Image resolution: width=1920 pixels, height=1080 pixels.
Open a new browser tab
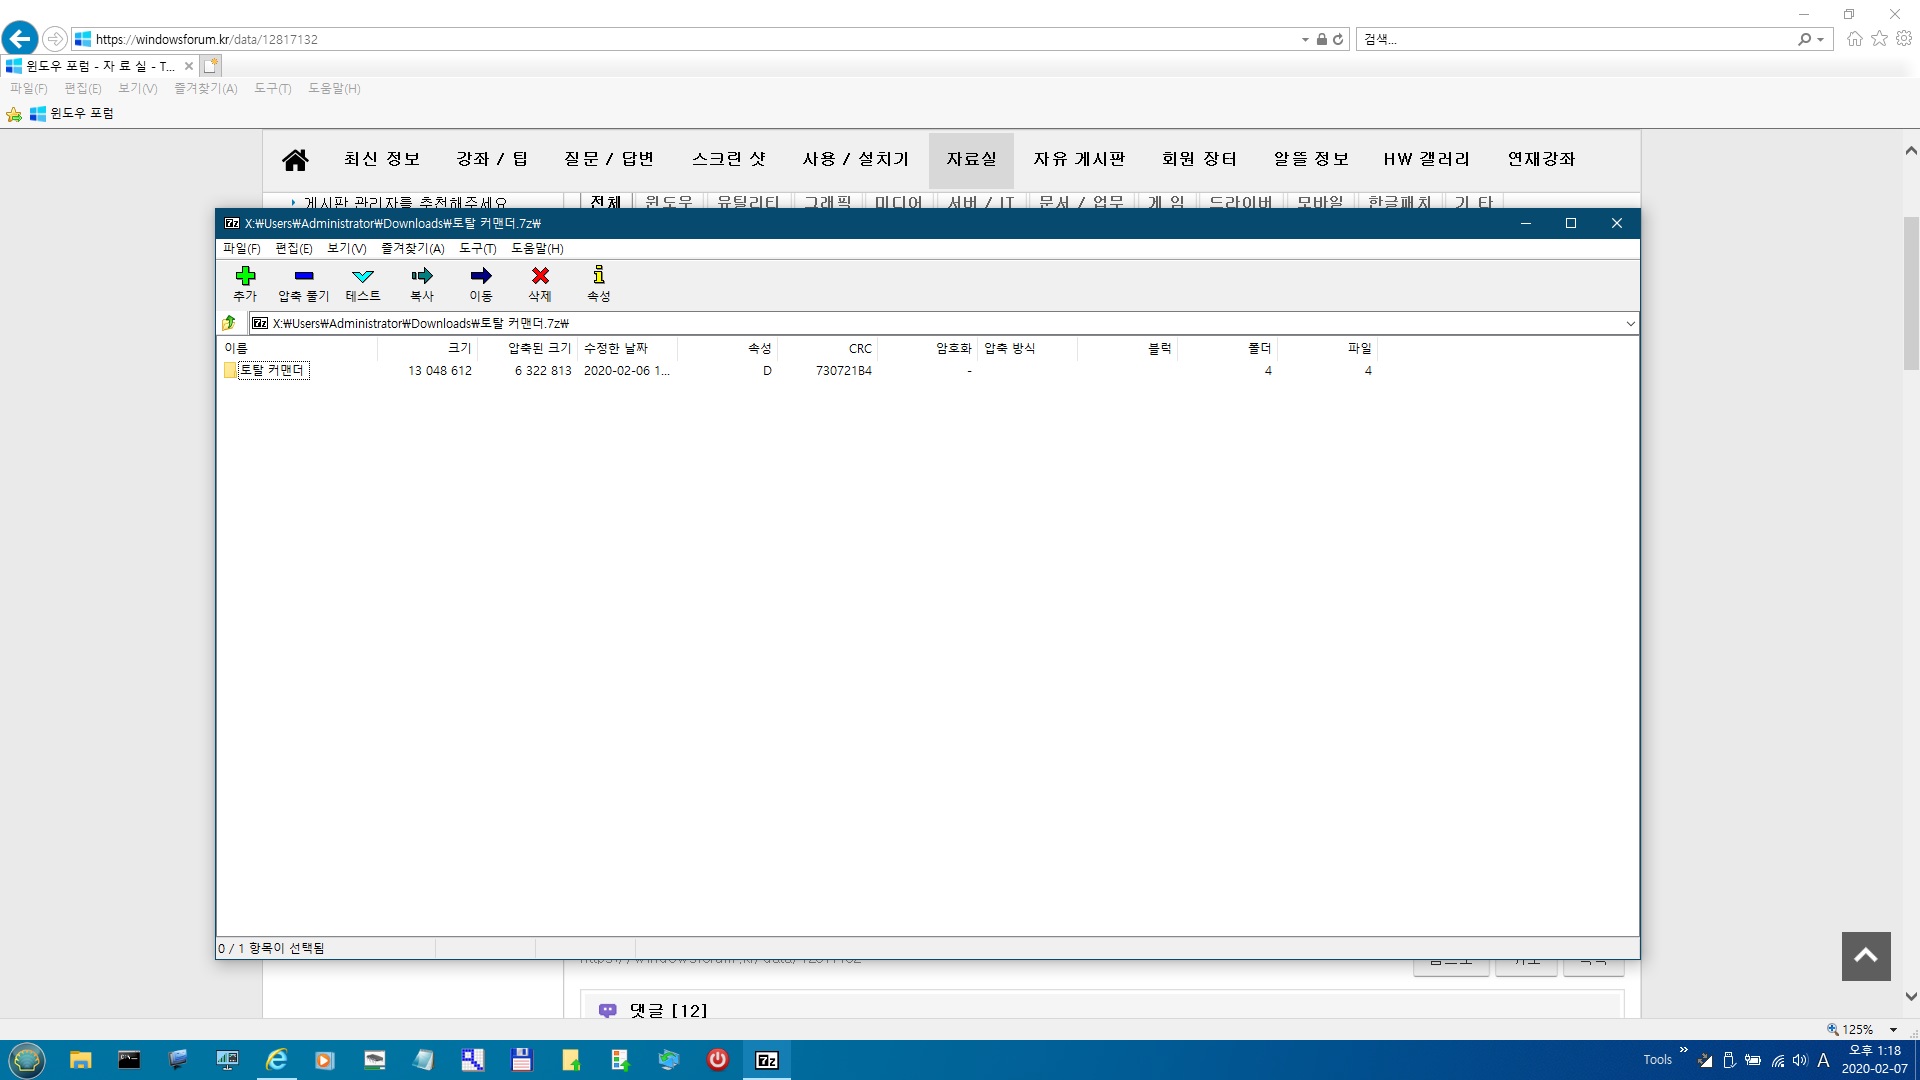(210, 66)
